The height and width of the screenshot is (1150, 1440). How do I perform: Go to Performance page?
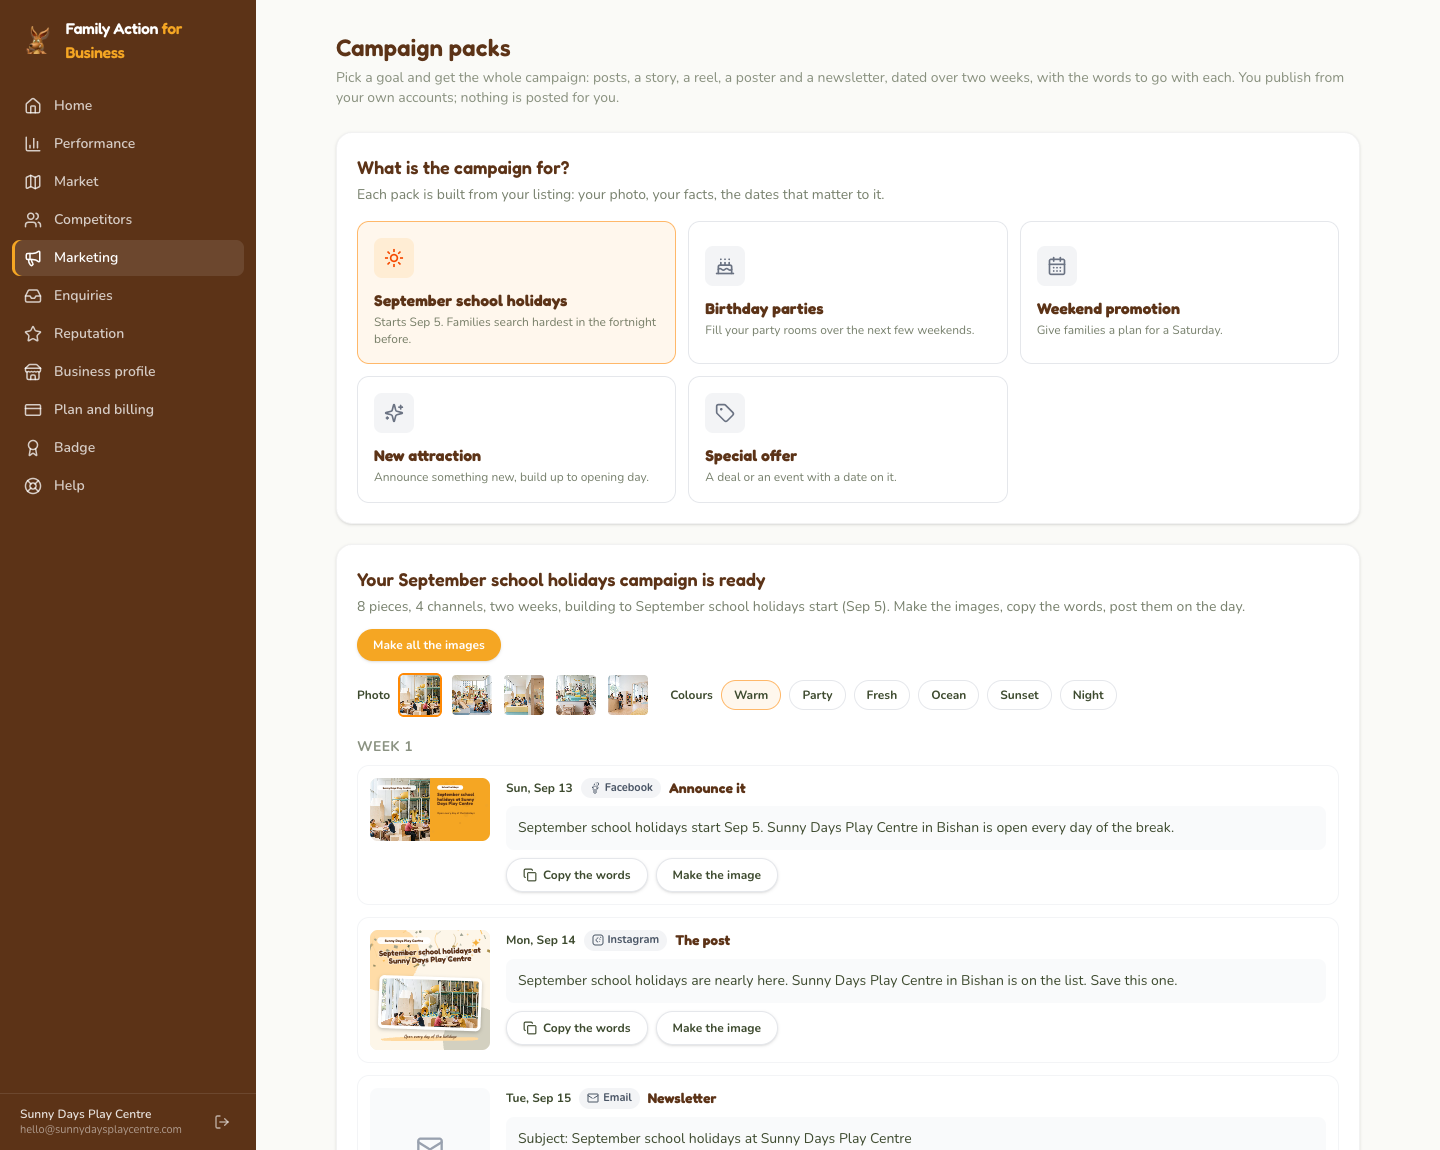tap(128, 143)
